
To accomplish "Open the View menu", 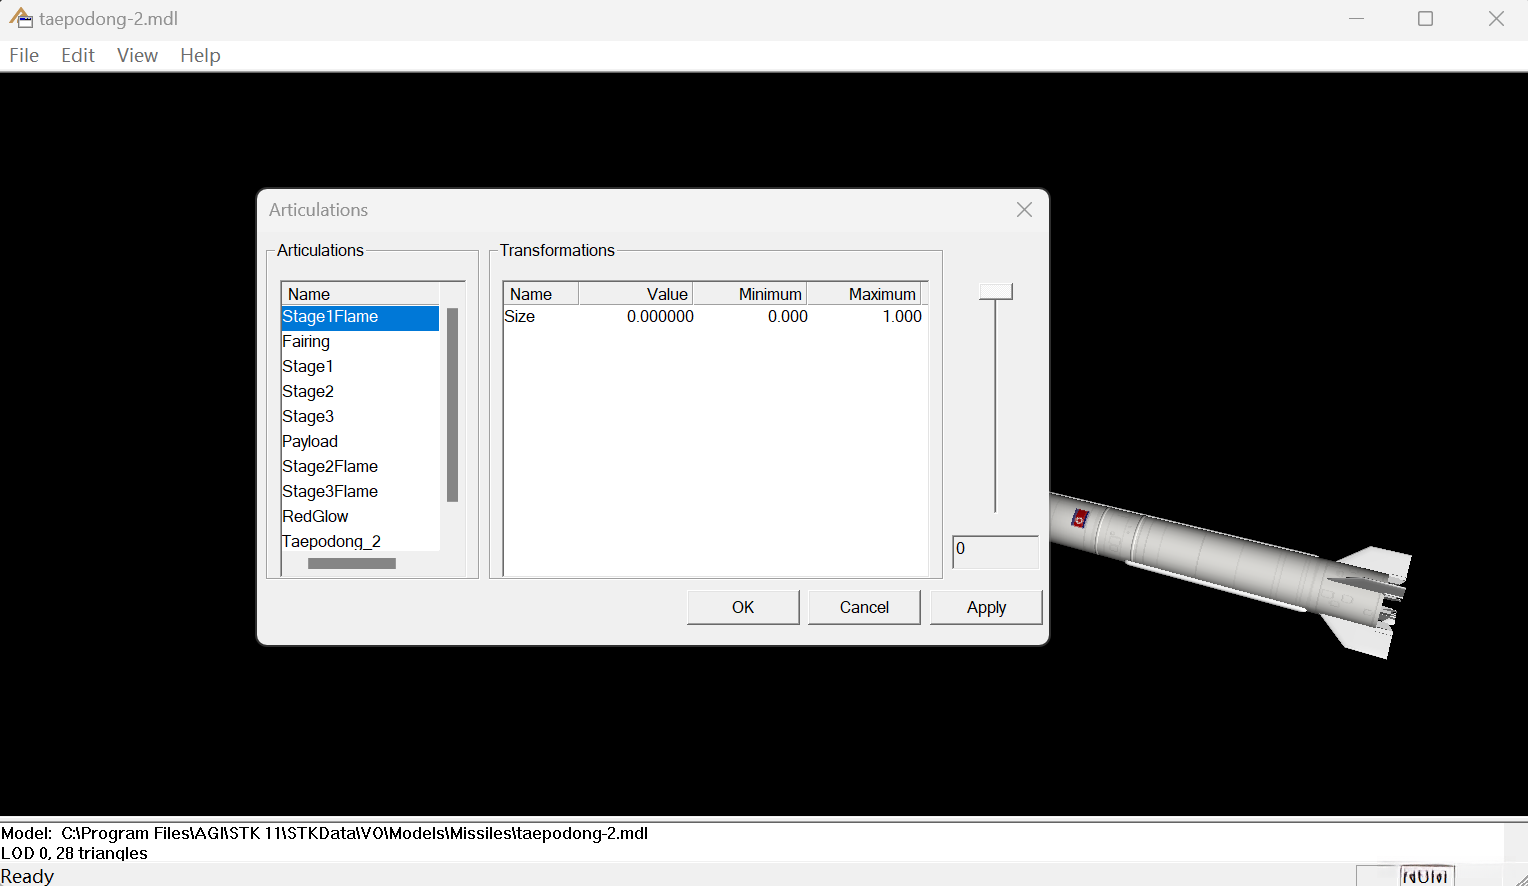I will [x=137, y=56].
